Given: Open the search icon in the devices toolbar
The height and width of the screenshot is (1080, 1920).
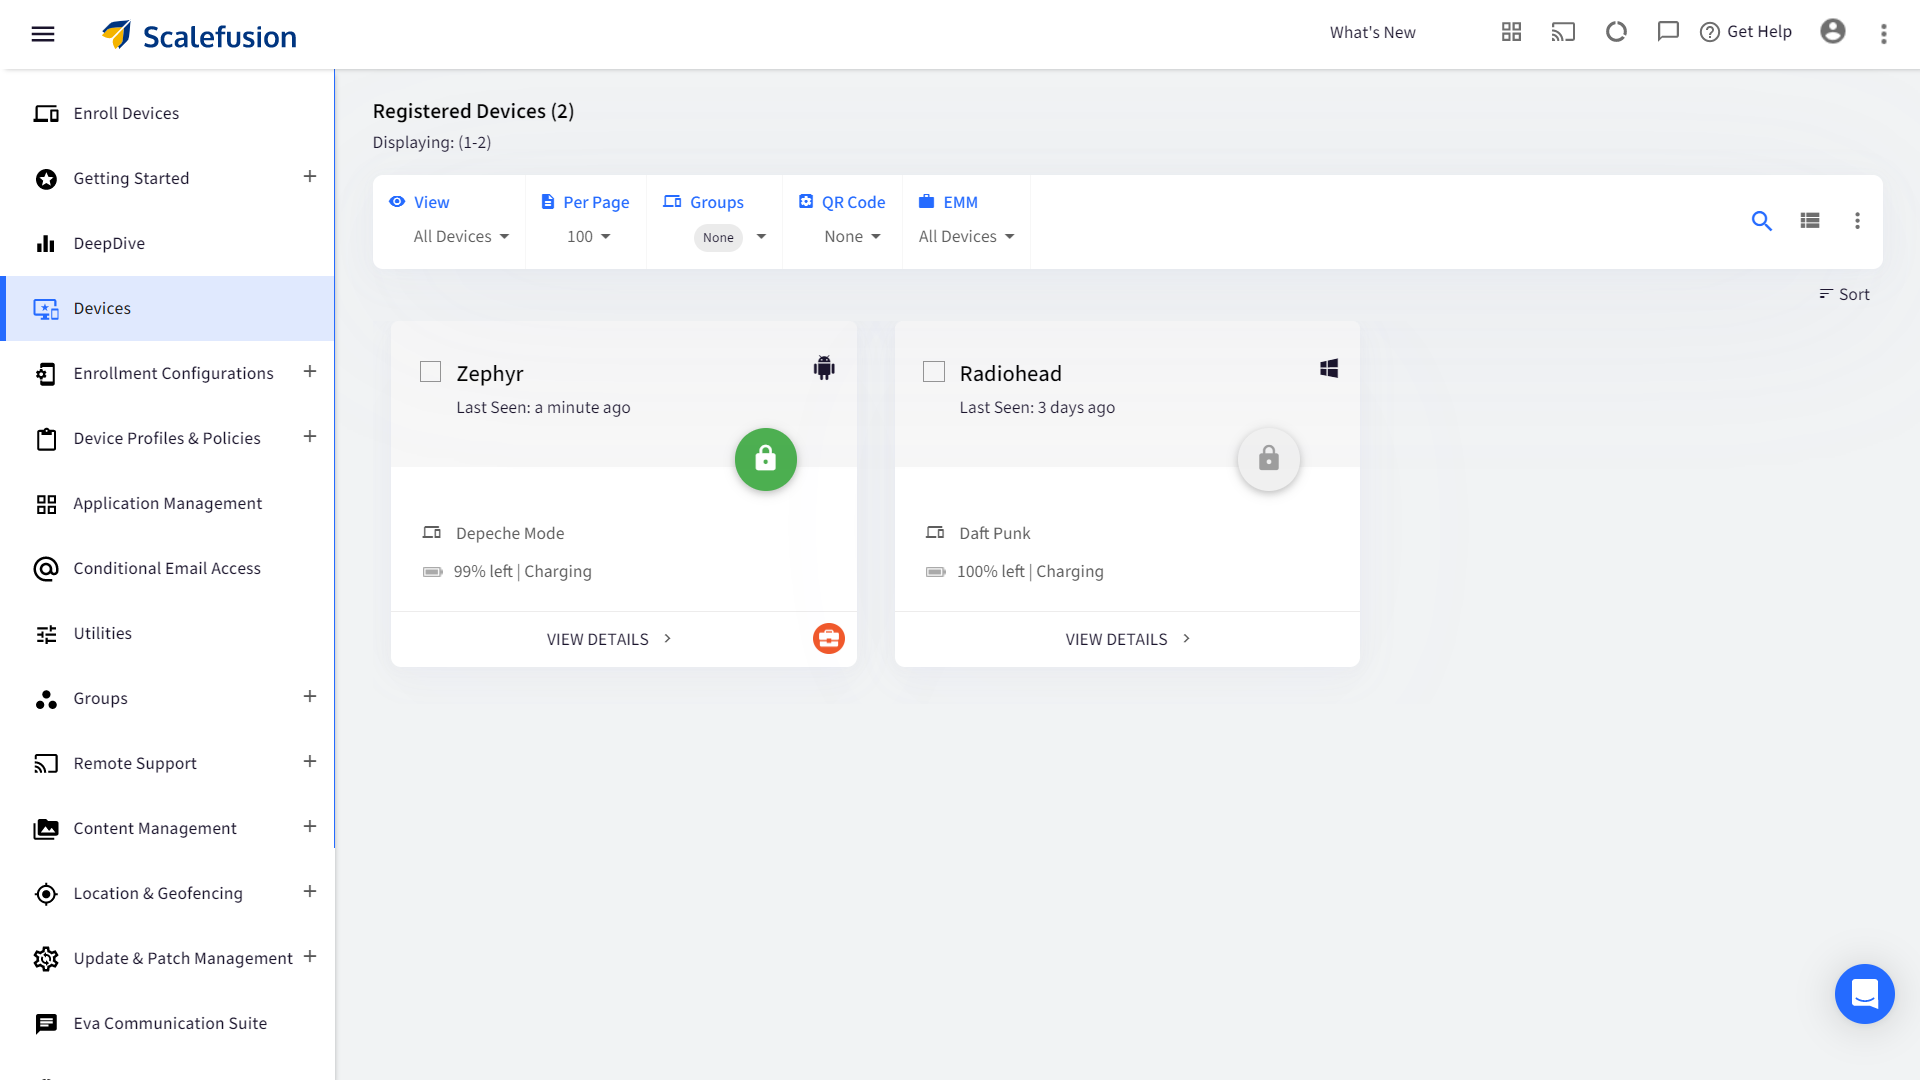Looking at the screenshot, I should [1762, 221].
